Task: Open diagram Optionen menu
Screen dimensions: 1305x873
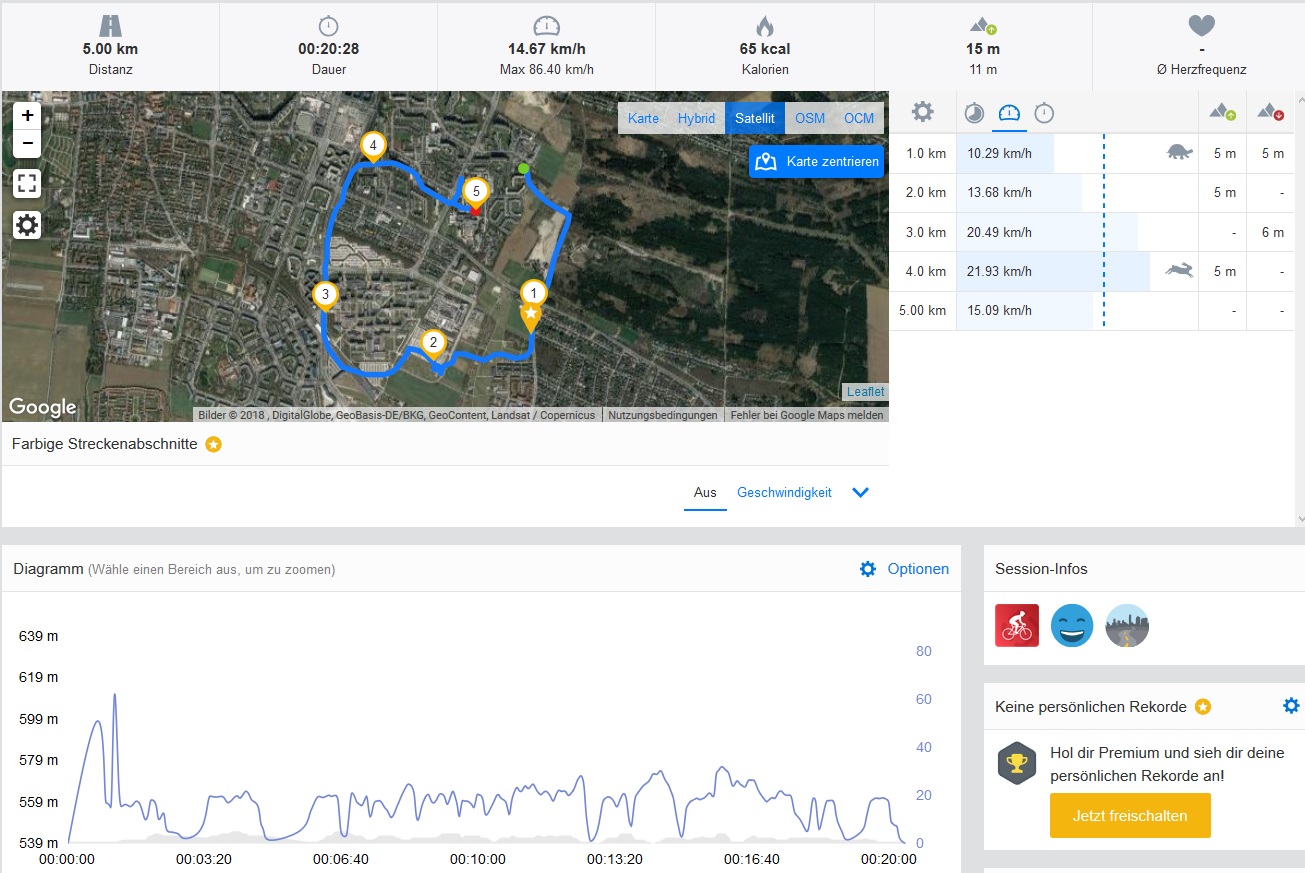Action: tap(904, 569)
